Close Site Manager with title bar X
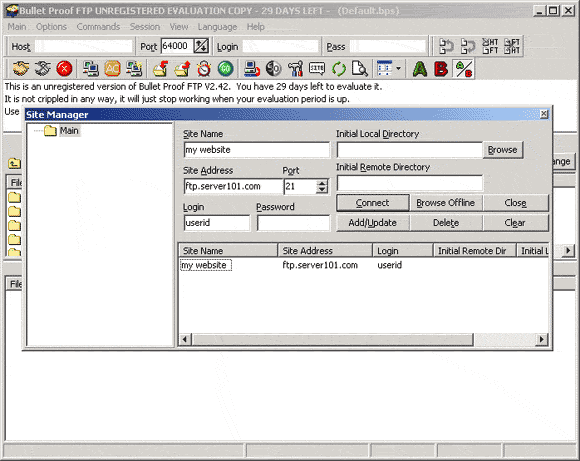 [x=544, y=114]
